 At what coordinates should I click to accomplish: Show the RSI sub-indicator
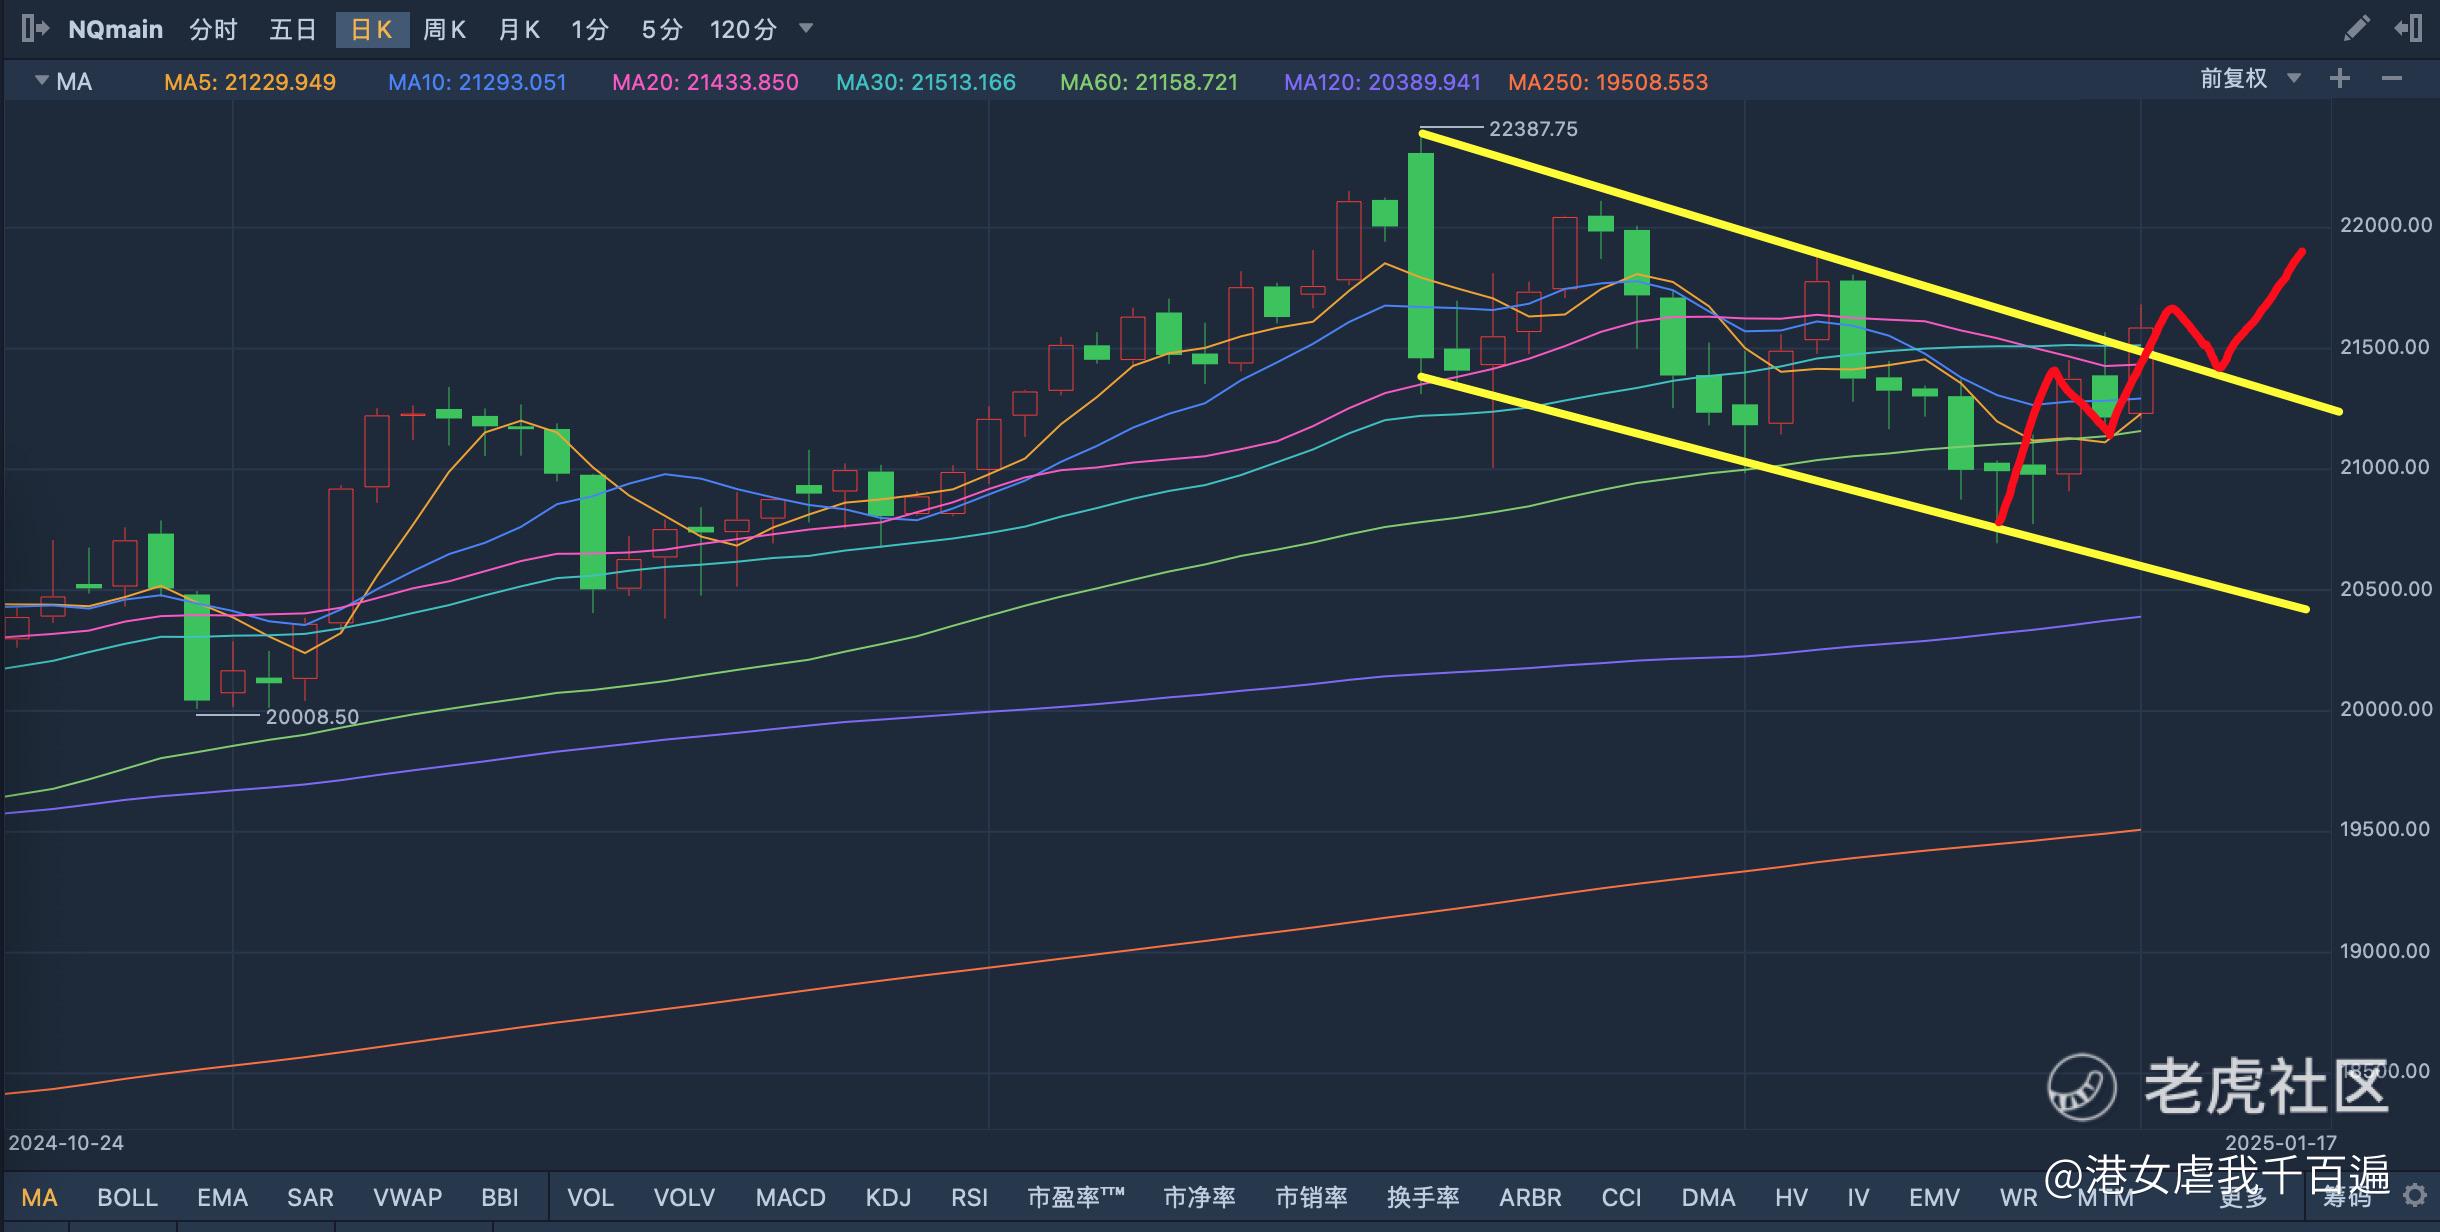click(969, 1197)
